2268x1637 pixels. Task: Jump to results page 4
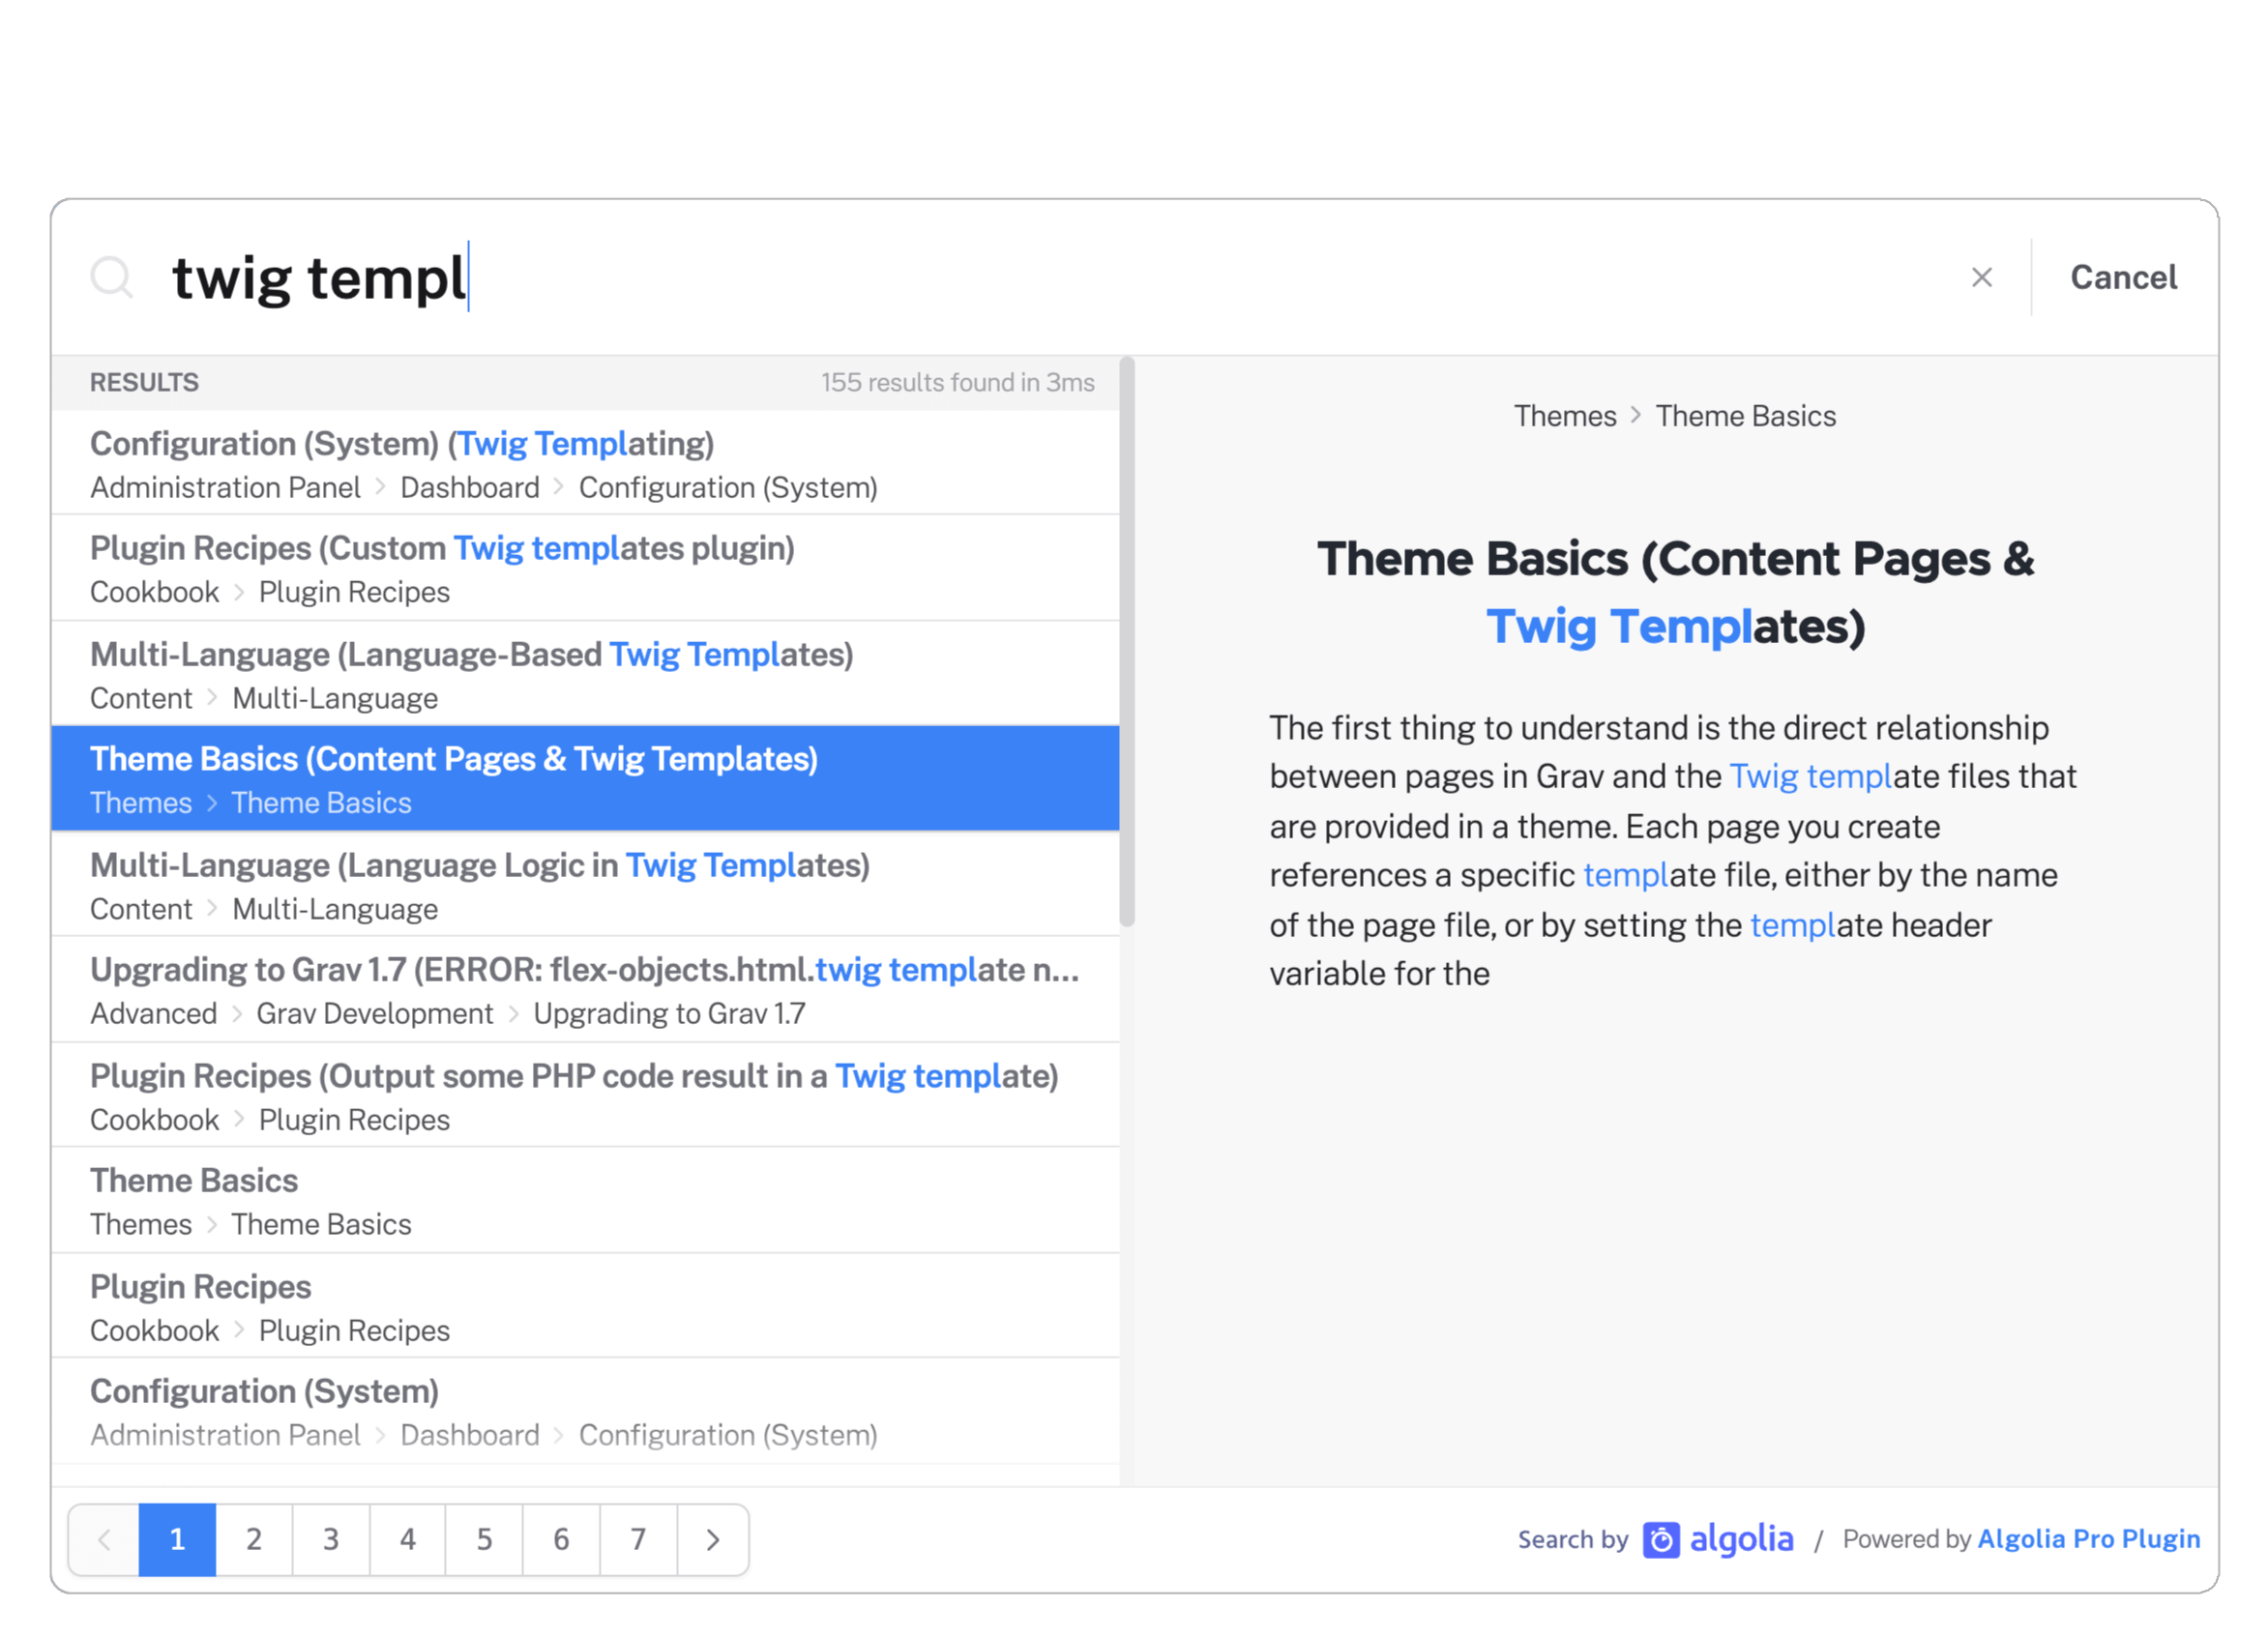[x=408, y=1539]
